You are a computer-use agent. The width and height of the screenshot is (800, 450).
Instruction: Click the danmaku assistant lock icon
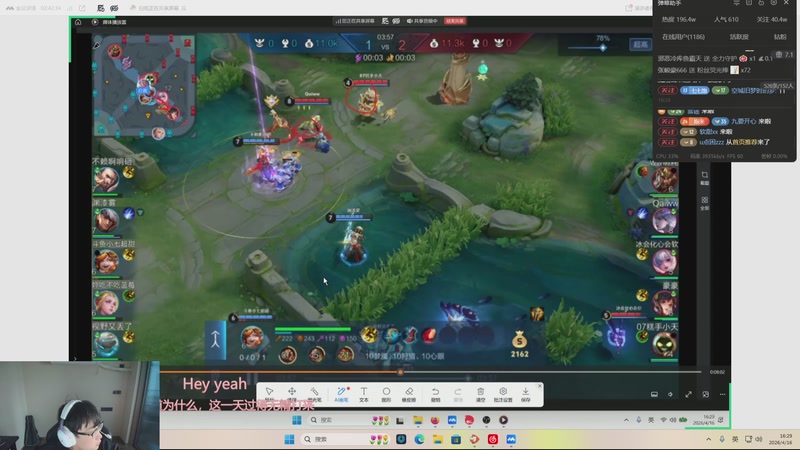(761, 3)
